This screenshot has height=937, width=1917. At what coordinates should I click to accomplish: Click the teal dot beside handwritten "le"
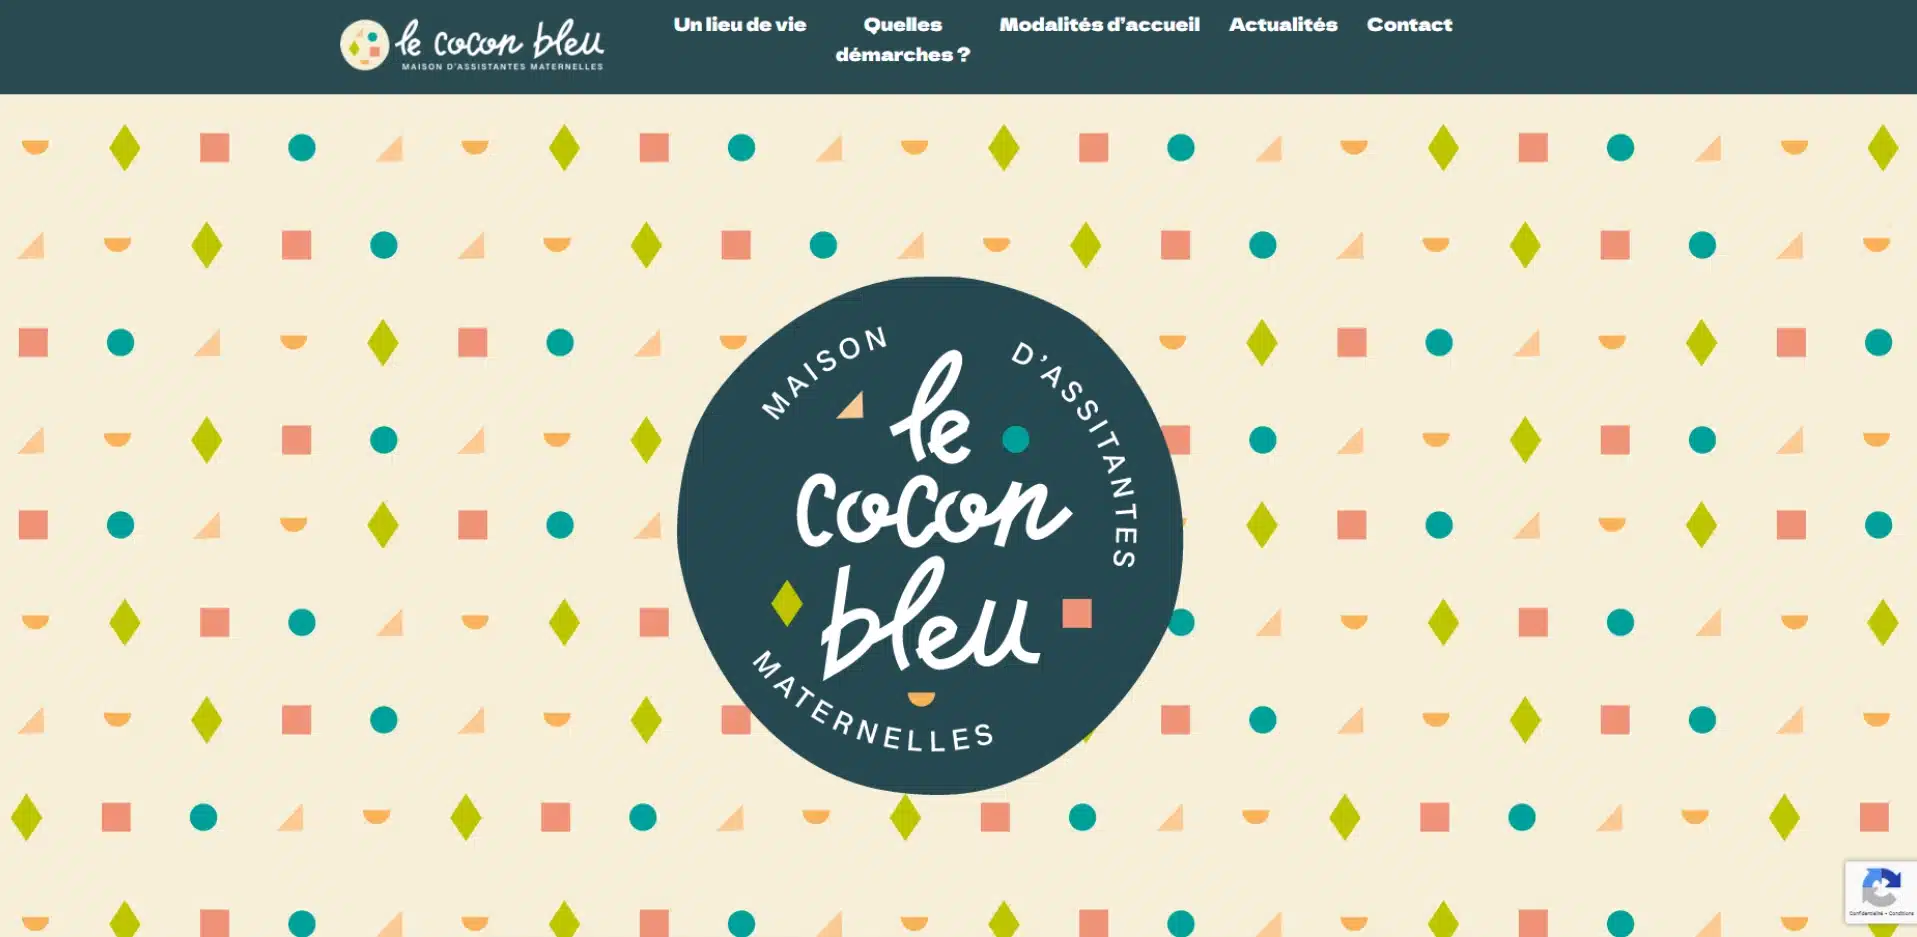[x=1015, y=439]
